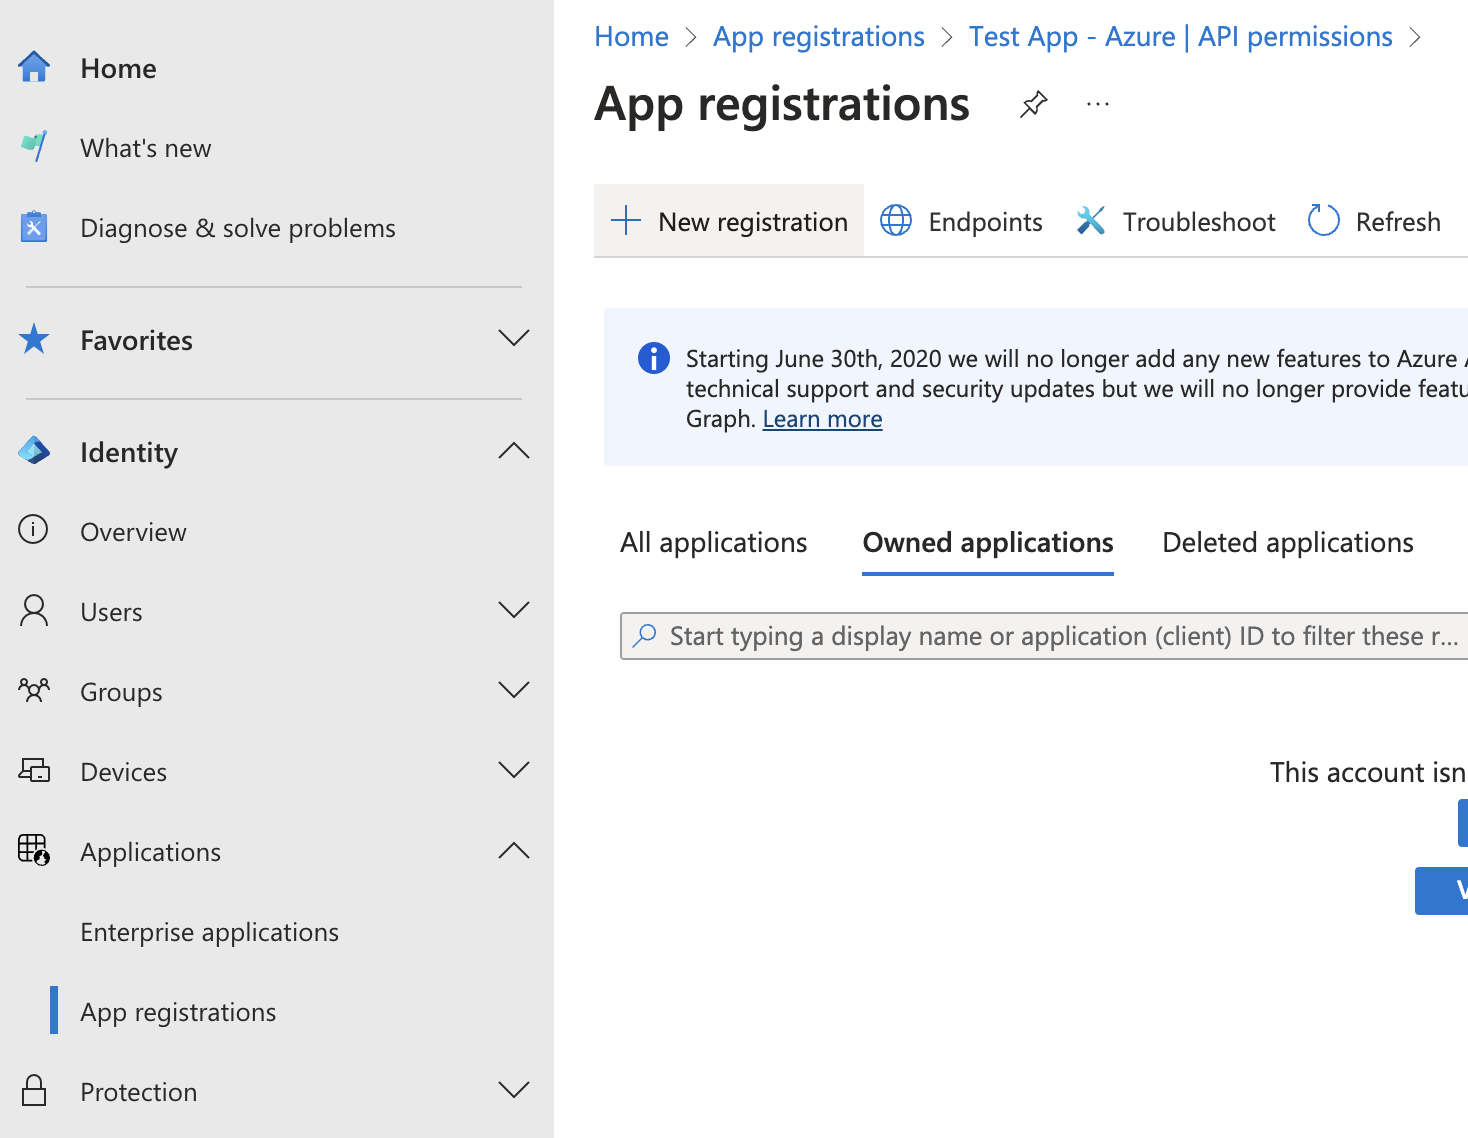Screen dimensions: 1468x1138
Task: Collapse the Identity section
Action: pyautogui.click(x=513, y=451)
